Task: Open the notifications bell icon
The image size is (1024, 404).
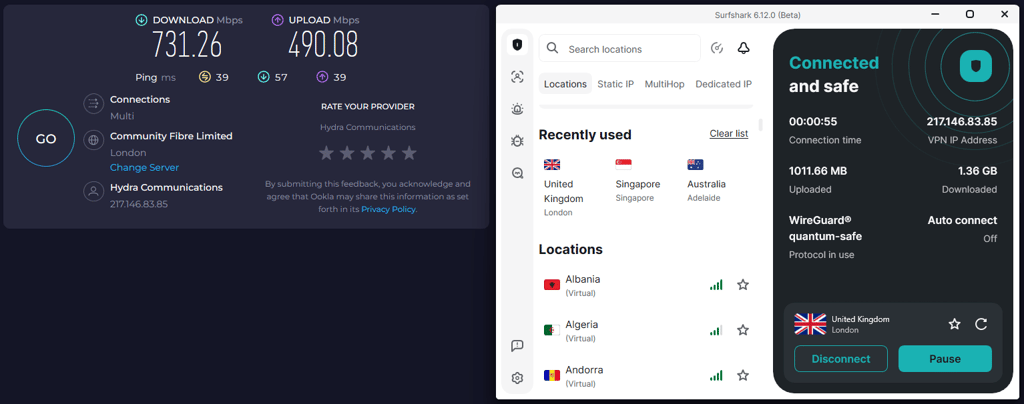Action: point(743,48)
